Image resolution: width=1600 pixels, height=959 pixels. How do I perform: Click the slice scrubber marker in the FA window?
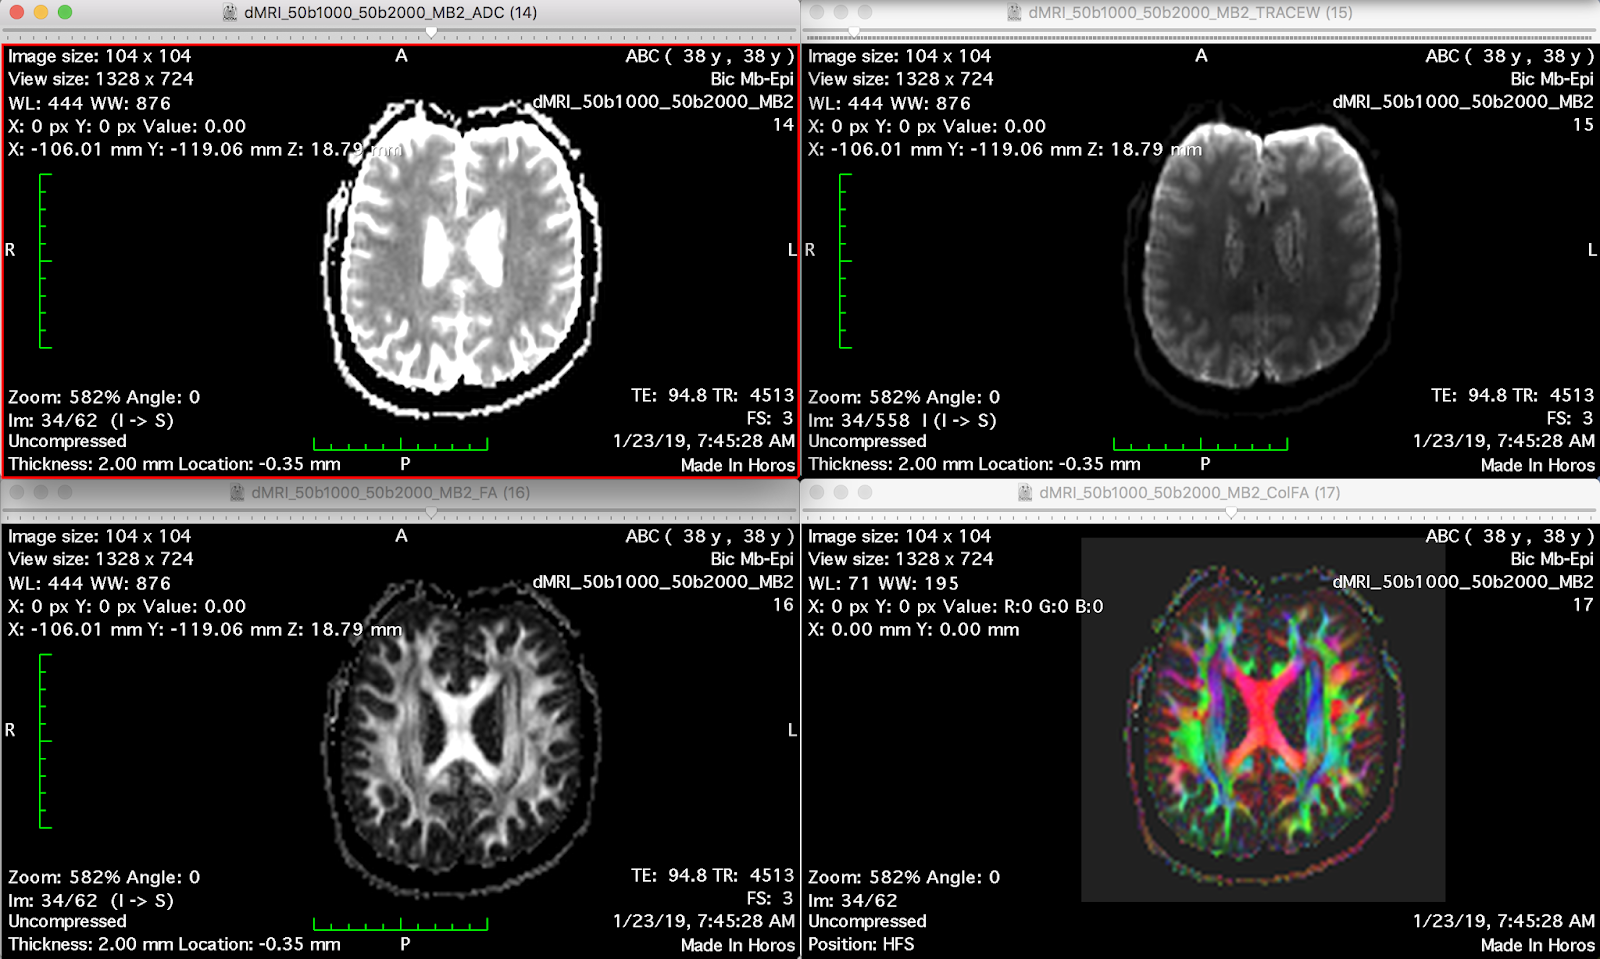click(430, 511)
